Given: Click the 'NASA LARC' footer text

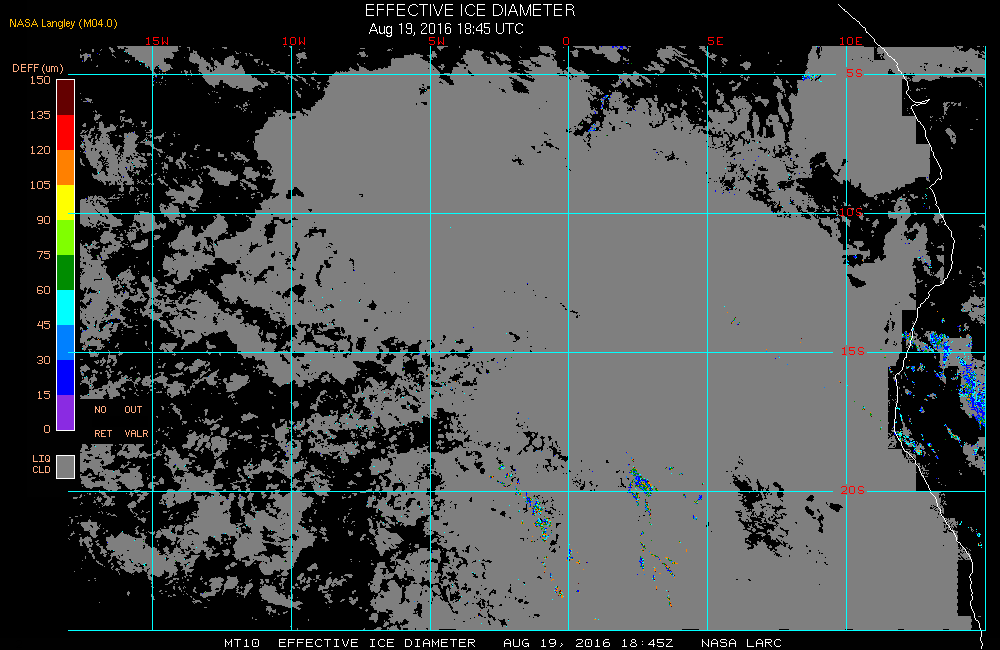Looking at the screenshot, I should (741, 643).
